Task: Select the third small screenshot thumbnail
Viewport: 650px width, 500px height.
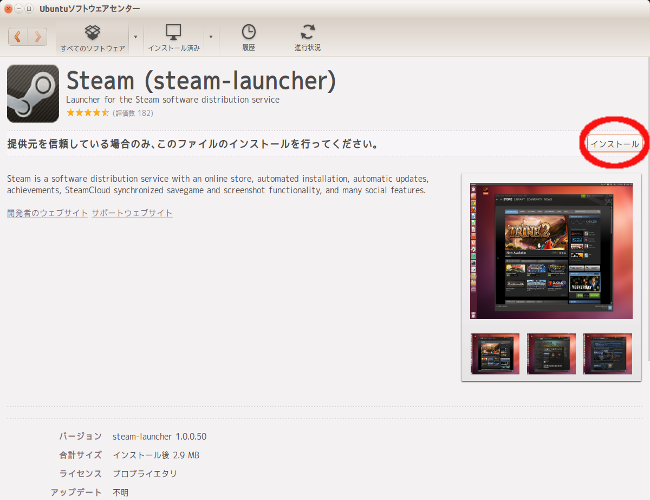Action: [607, 353]
